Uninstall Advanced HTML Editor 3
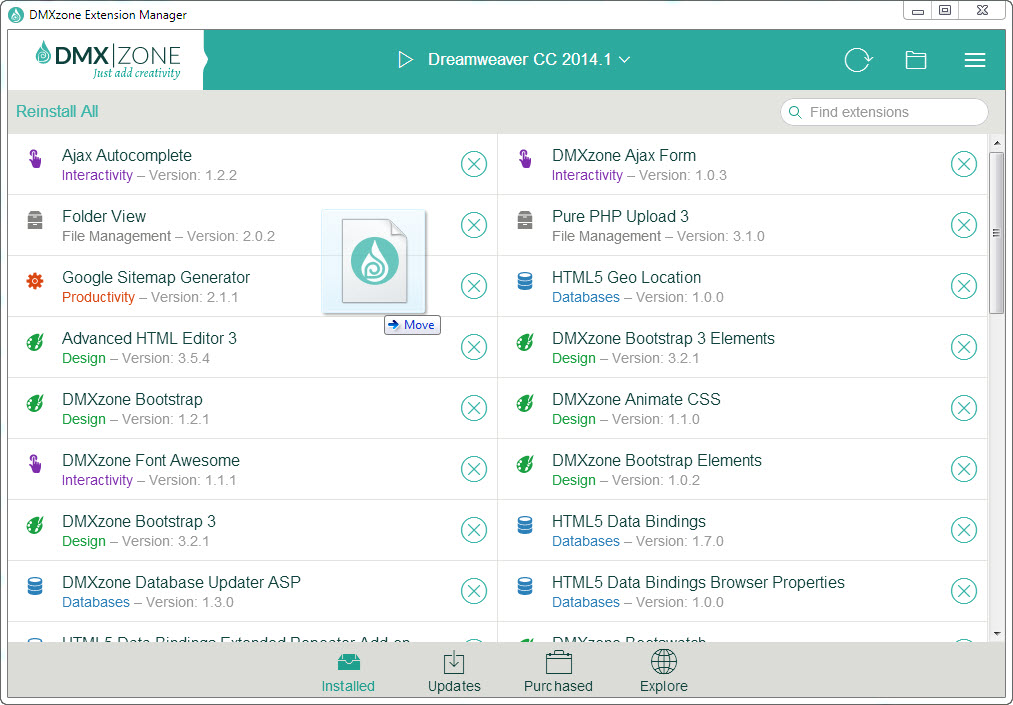The image size is (1013, 705). (x=474, y=347)
